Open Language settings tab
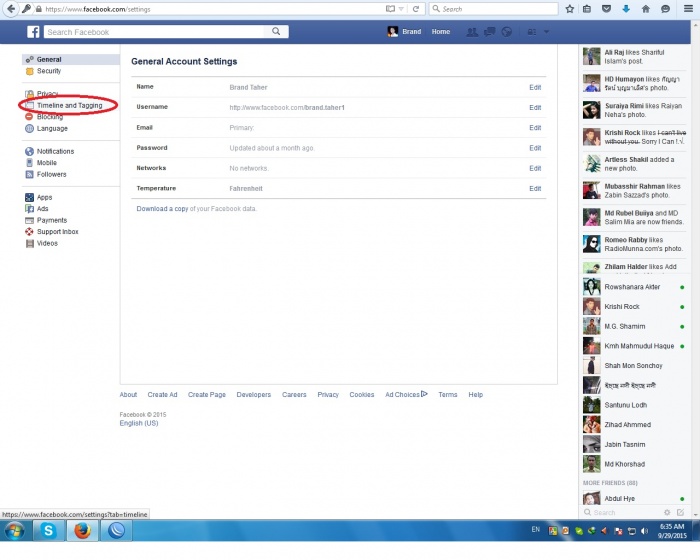Image resolution: width=700 pixels, height=560 pixels. [52, 129]
